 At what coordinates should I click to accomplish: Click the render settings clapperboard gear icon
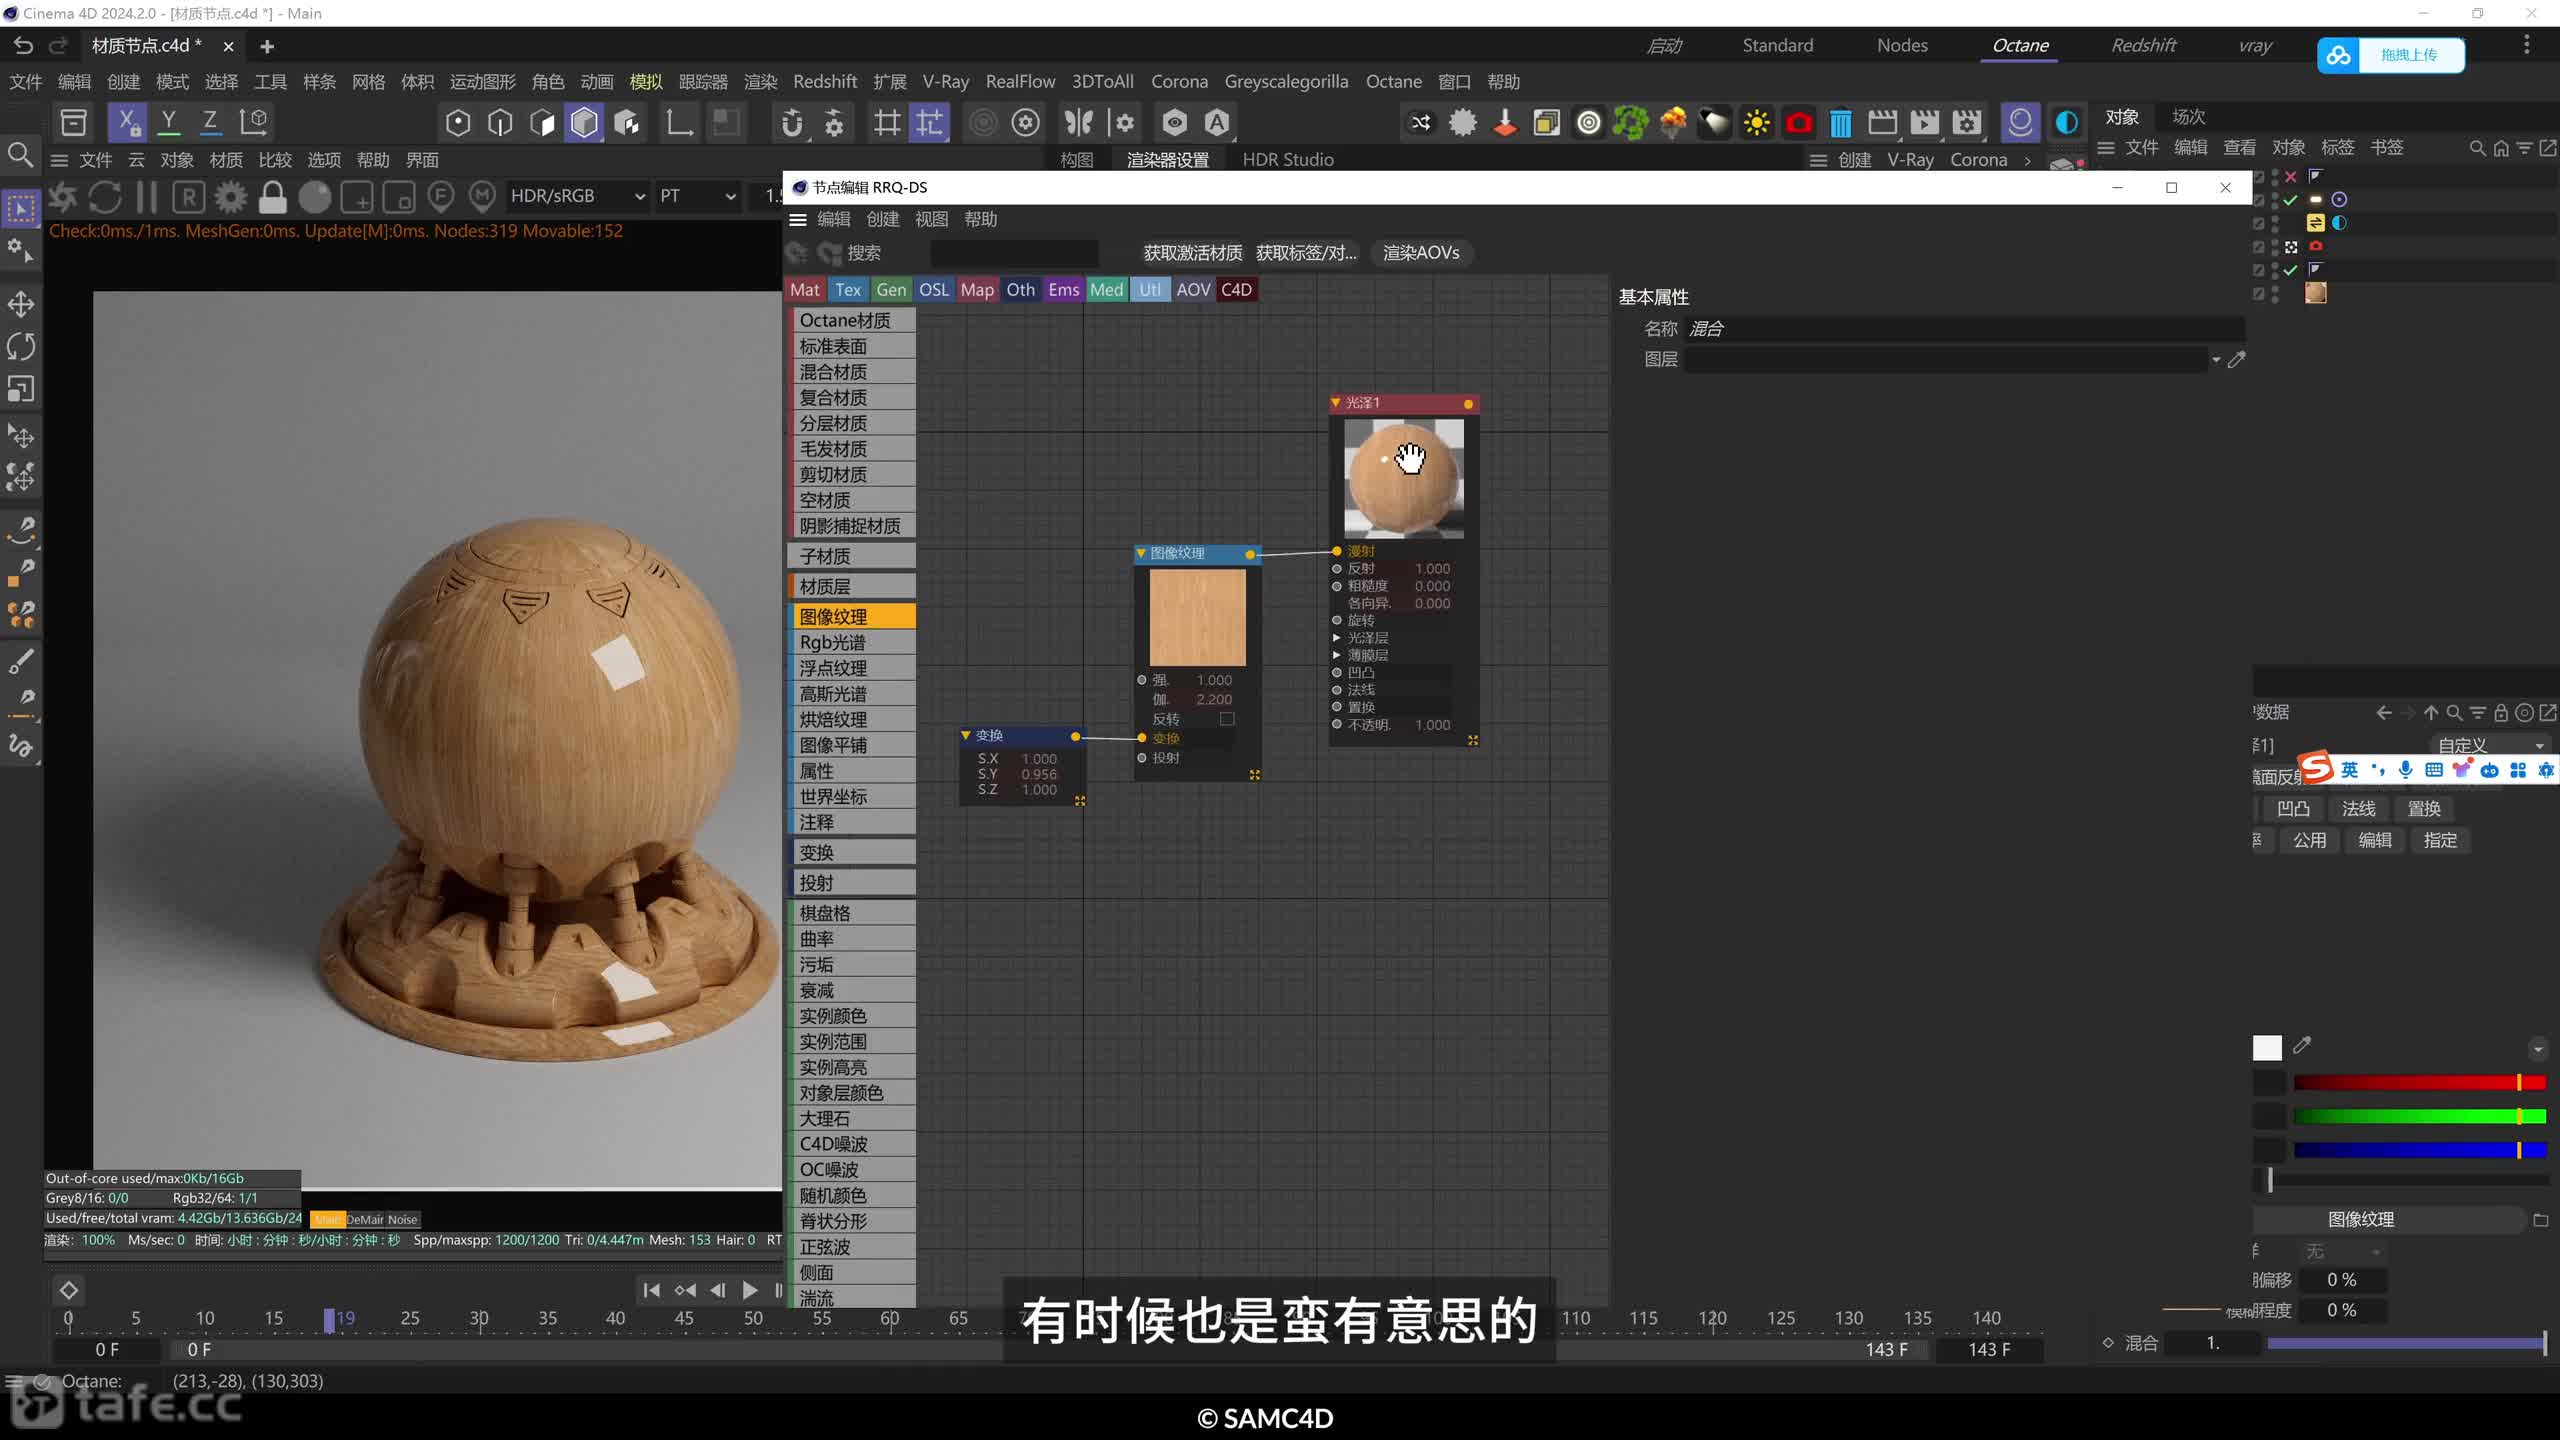[x=1966, y=123]
